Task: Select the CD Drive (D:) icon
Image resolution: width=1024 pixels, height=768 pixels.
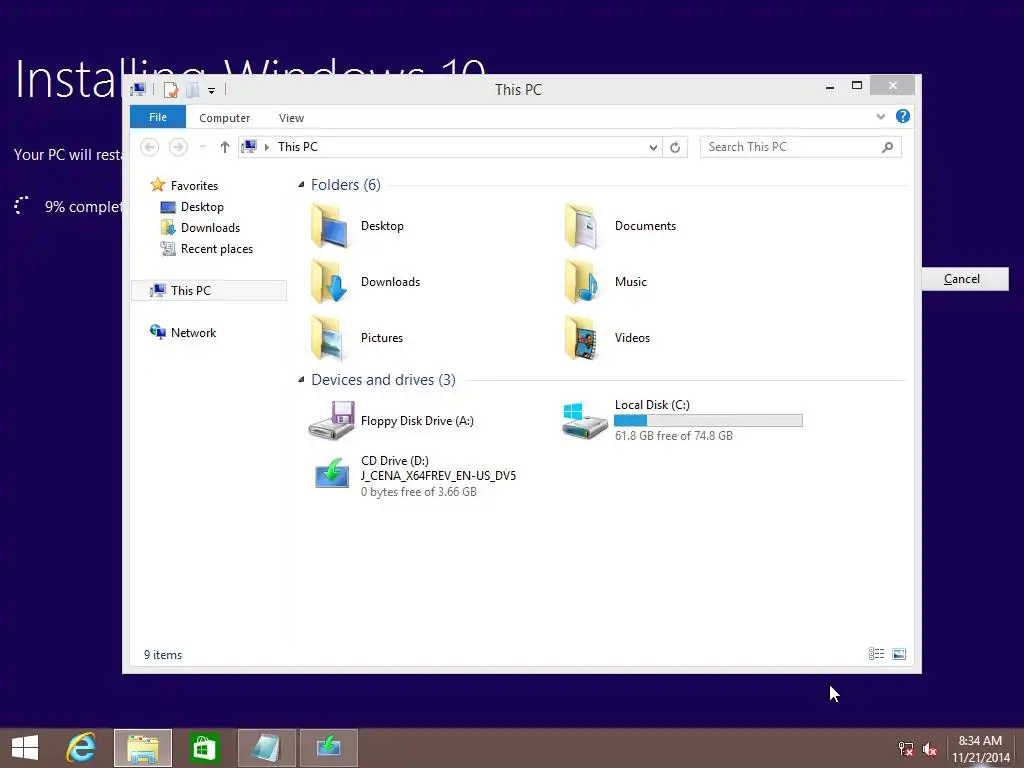Action: click(332, 473)
